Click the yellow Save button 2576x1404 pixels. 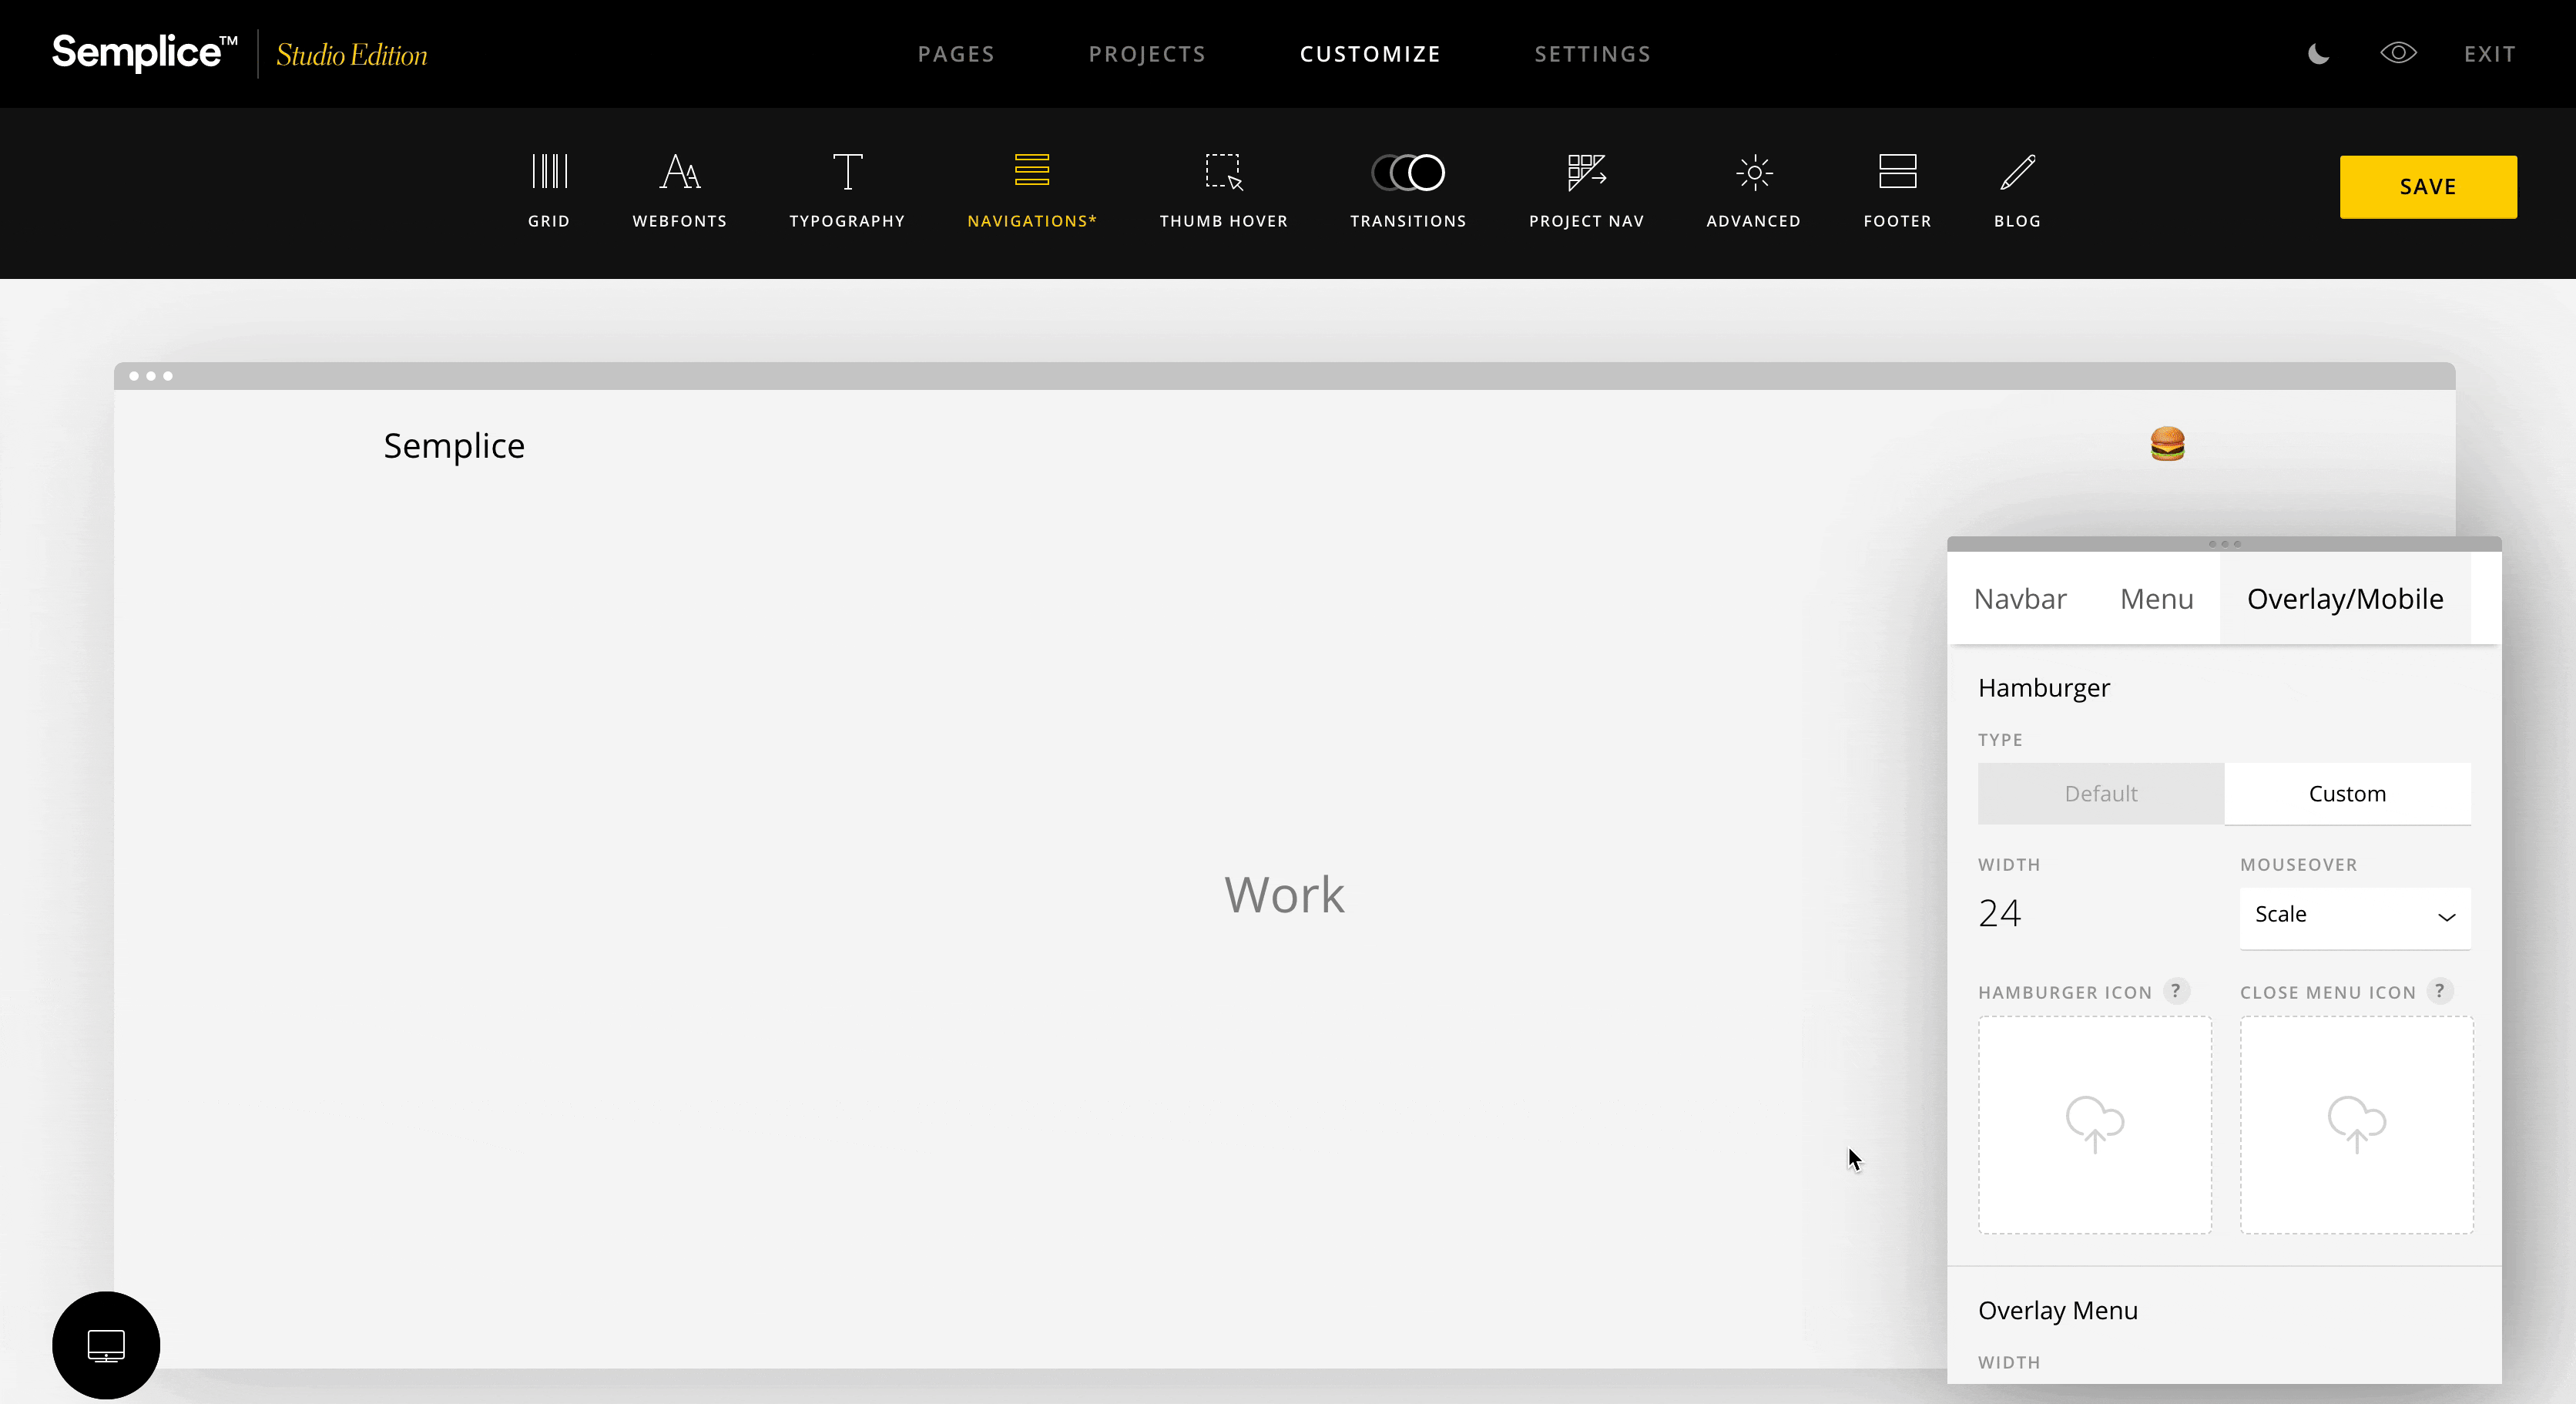[x=2427, y=187]
